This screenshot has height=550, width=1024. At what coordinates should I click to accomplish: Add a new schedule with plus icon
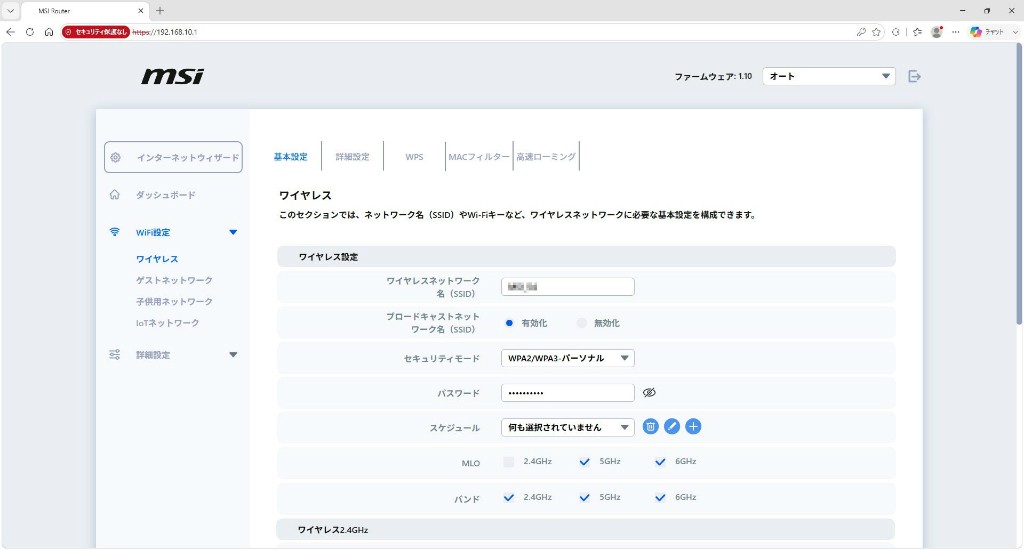click(x=694, y=427)
